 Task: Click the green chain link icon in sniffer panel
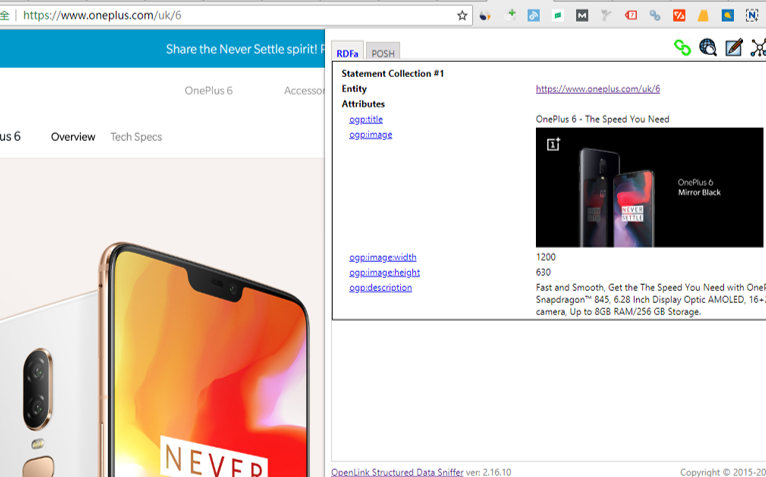point(682,47)
